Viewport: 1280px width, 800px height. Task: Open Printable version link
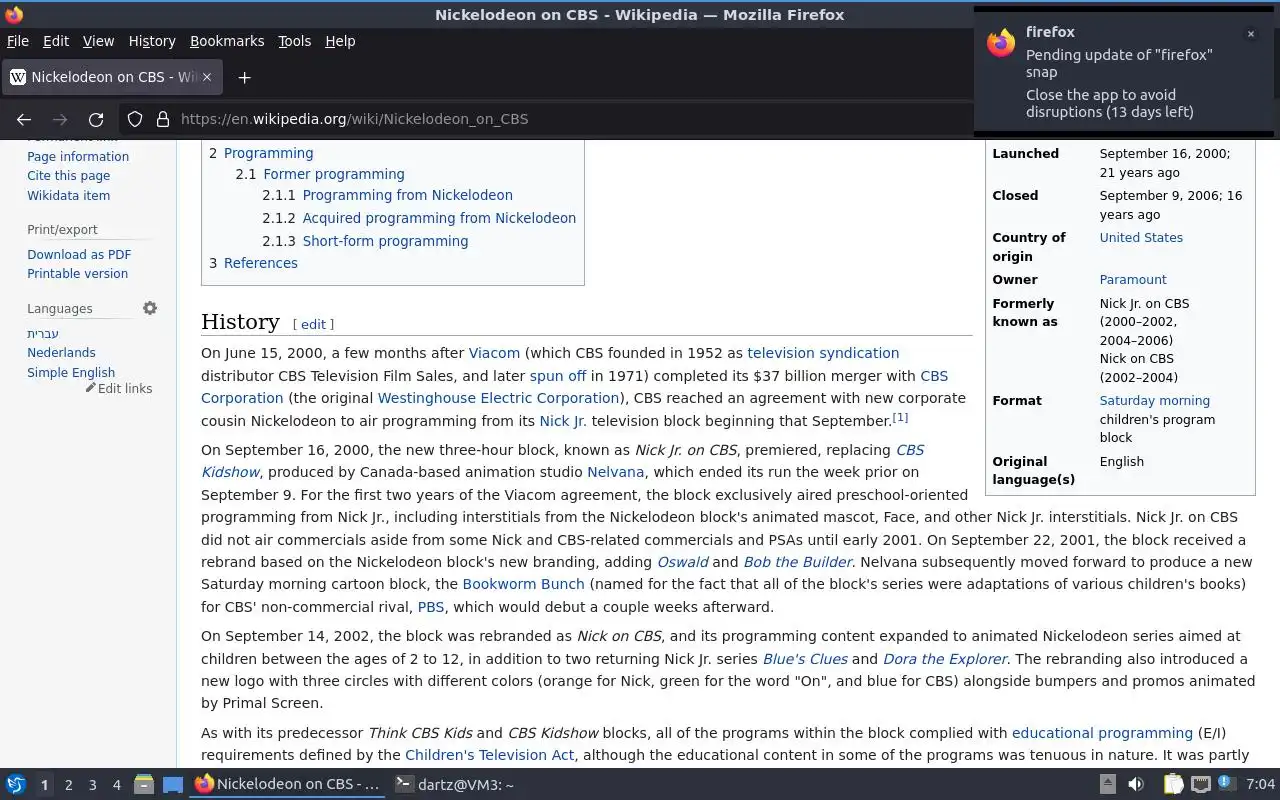pos(78,274)
